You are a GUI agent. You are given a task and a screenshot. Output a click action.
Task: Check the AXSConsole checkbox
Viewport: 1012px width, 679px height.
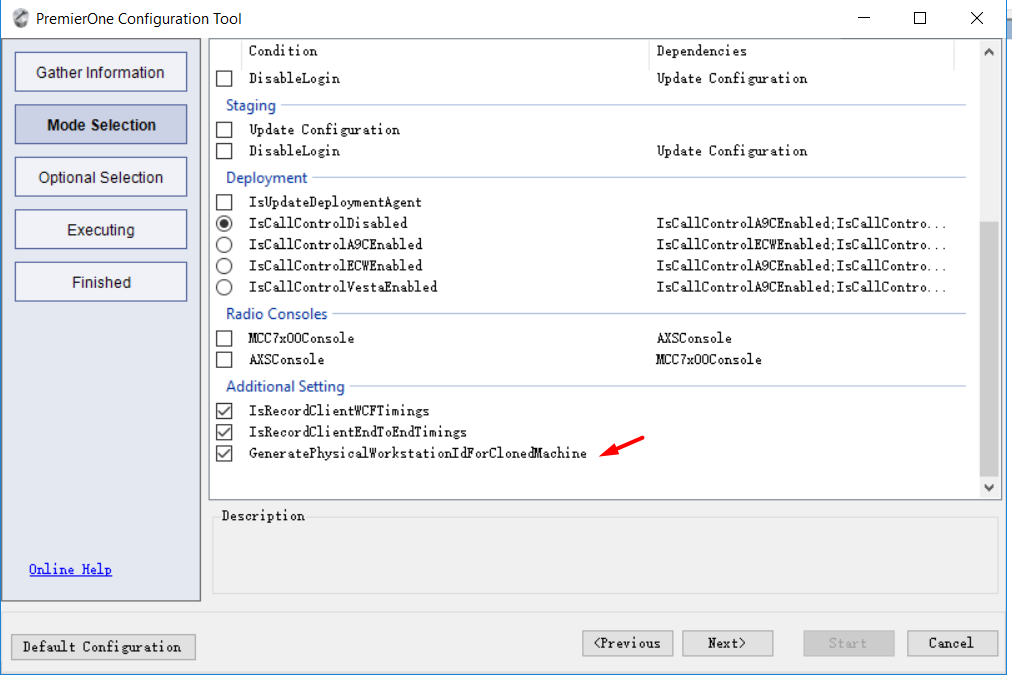[224, 360]
